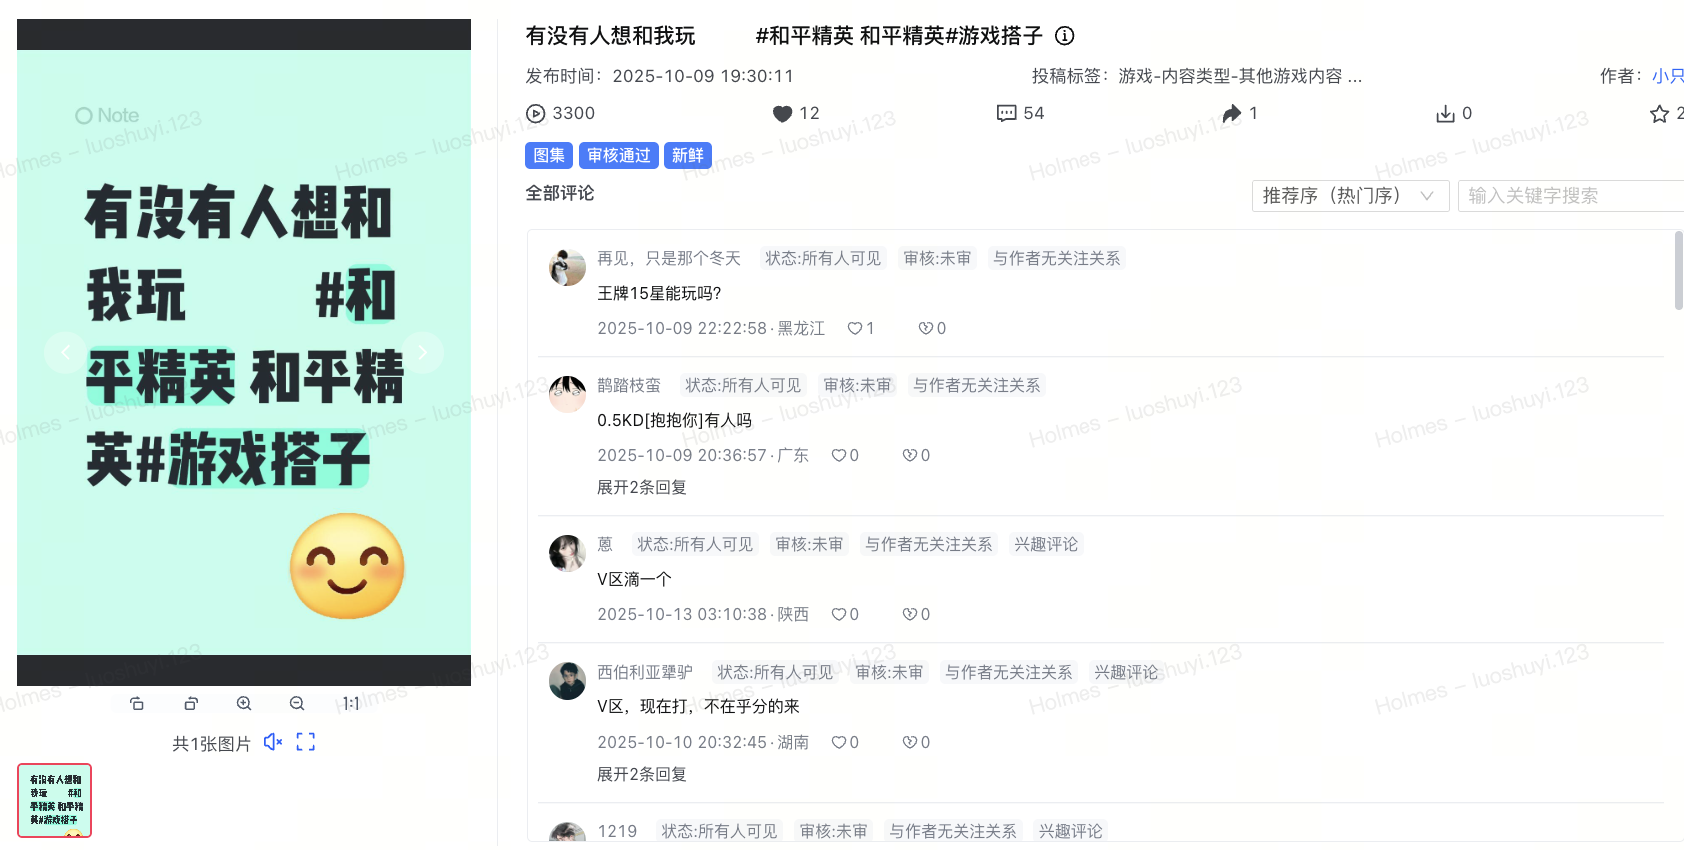Click like heart on 王牌15星能玩吗 comment
This screenshot has height=850, width=1684.
854,329
